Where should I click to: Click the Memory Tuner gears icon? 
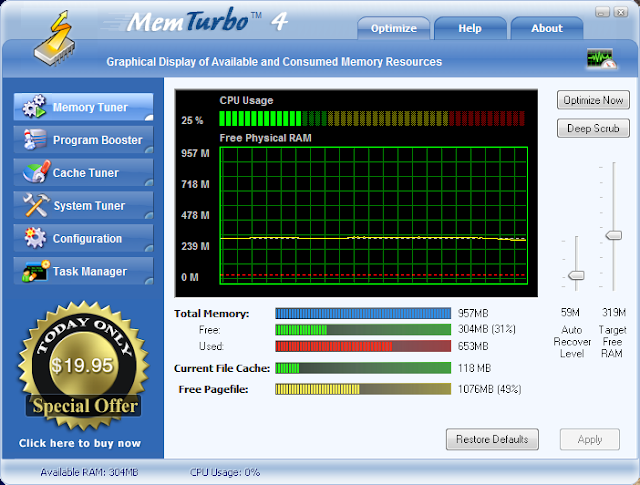point(34,107)
